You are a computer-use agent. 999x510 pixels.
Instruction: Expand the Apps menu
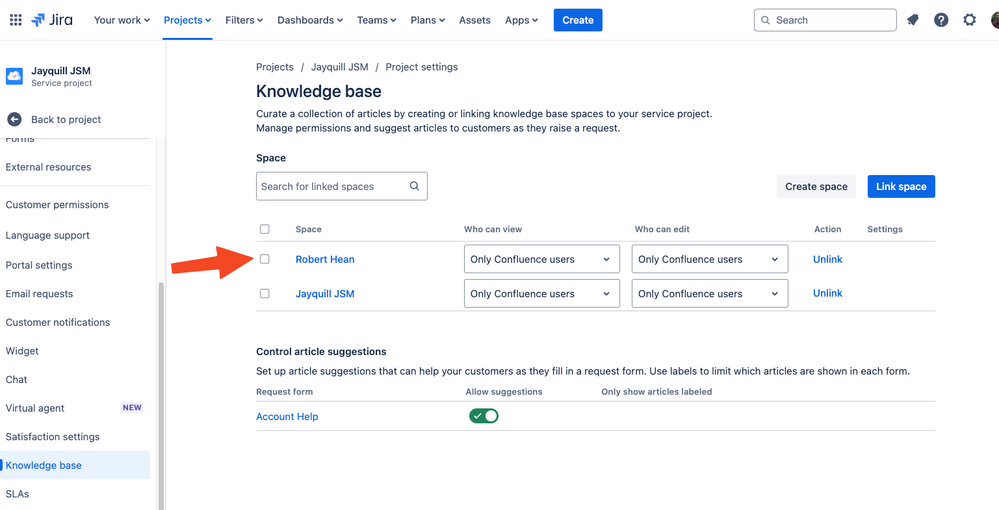(521, 20)
